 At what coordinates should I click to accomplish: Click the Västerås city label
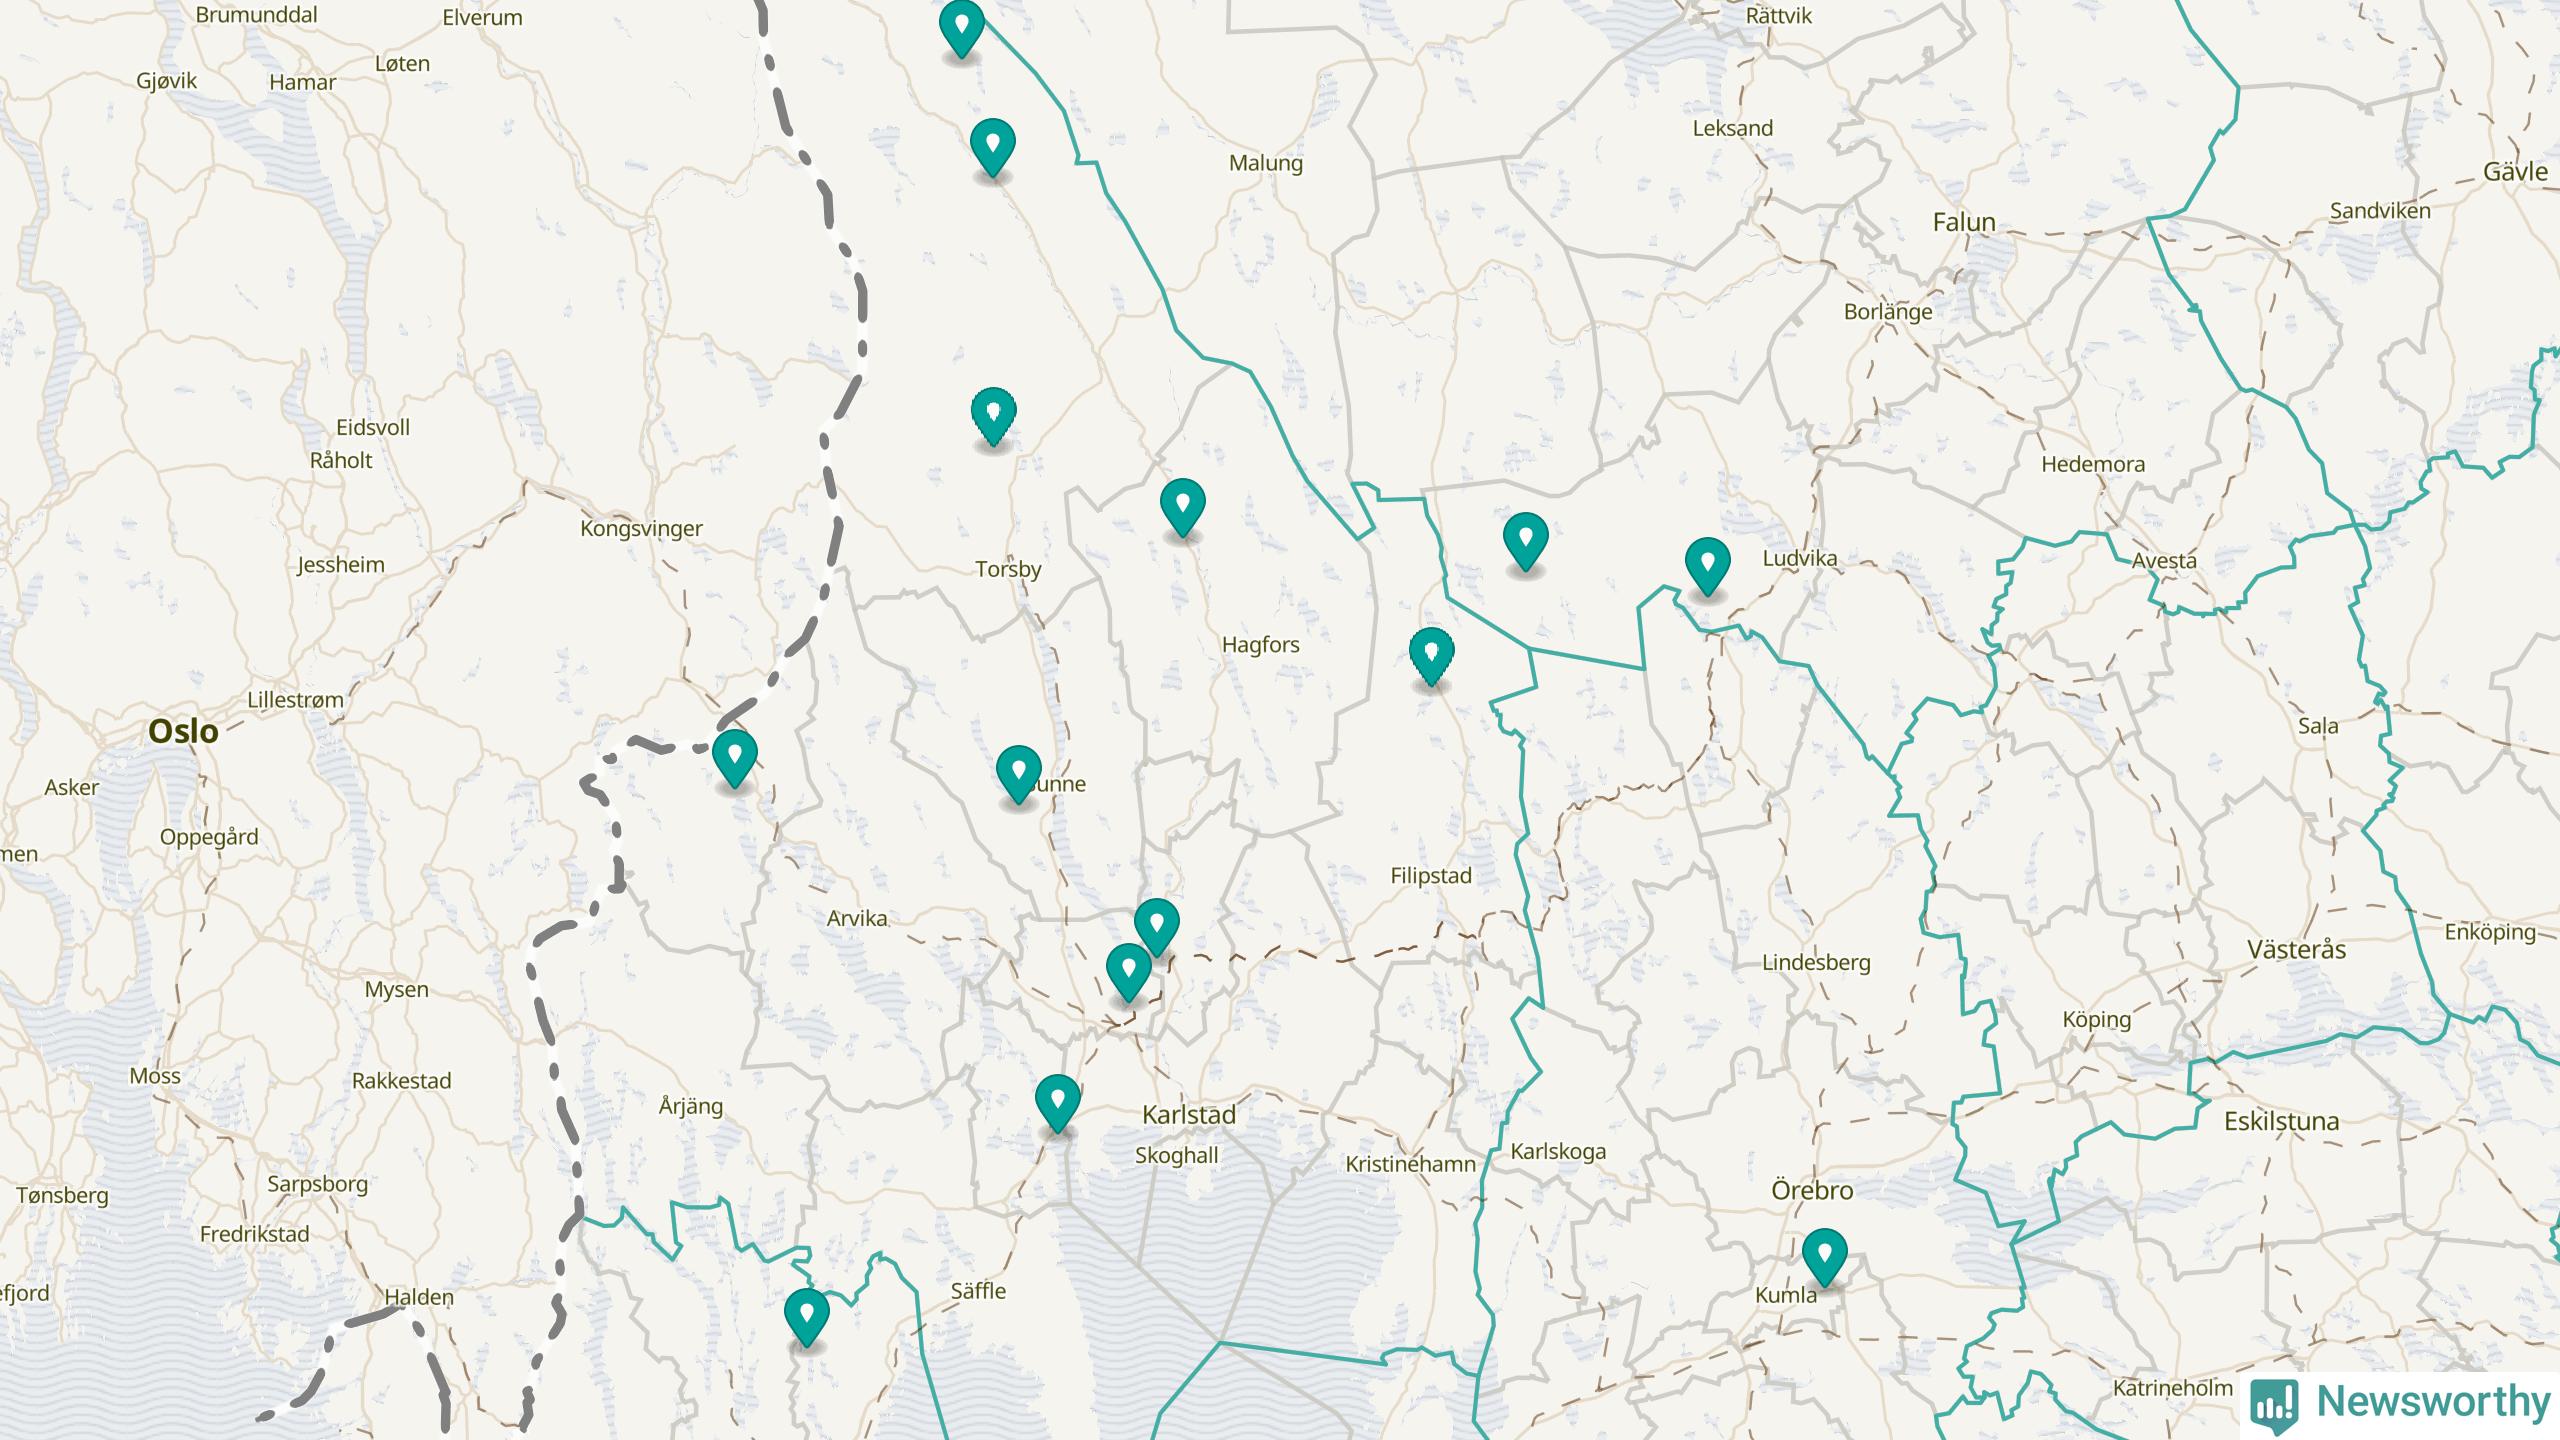[2295, 949]
